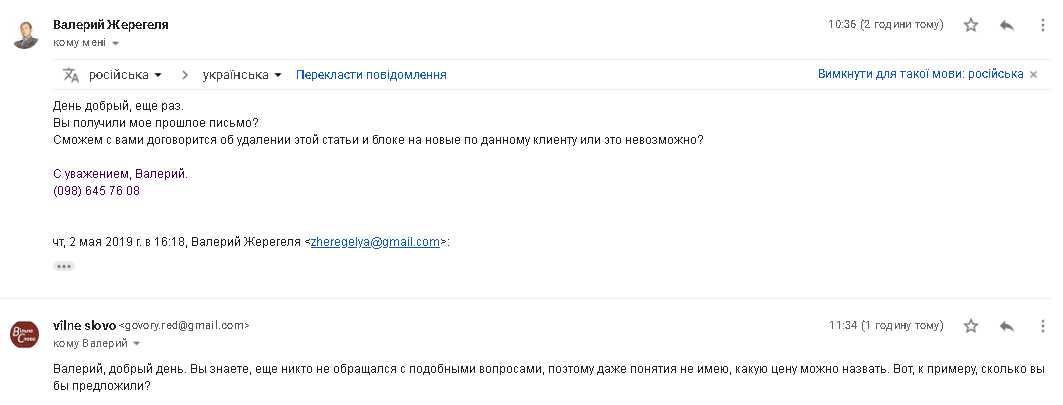The image size is (1063, 405).
Task: Open more options for Валерий's message
Action: 1043,26
